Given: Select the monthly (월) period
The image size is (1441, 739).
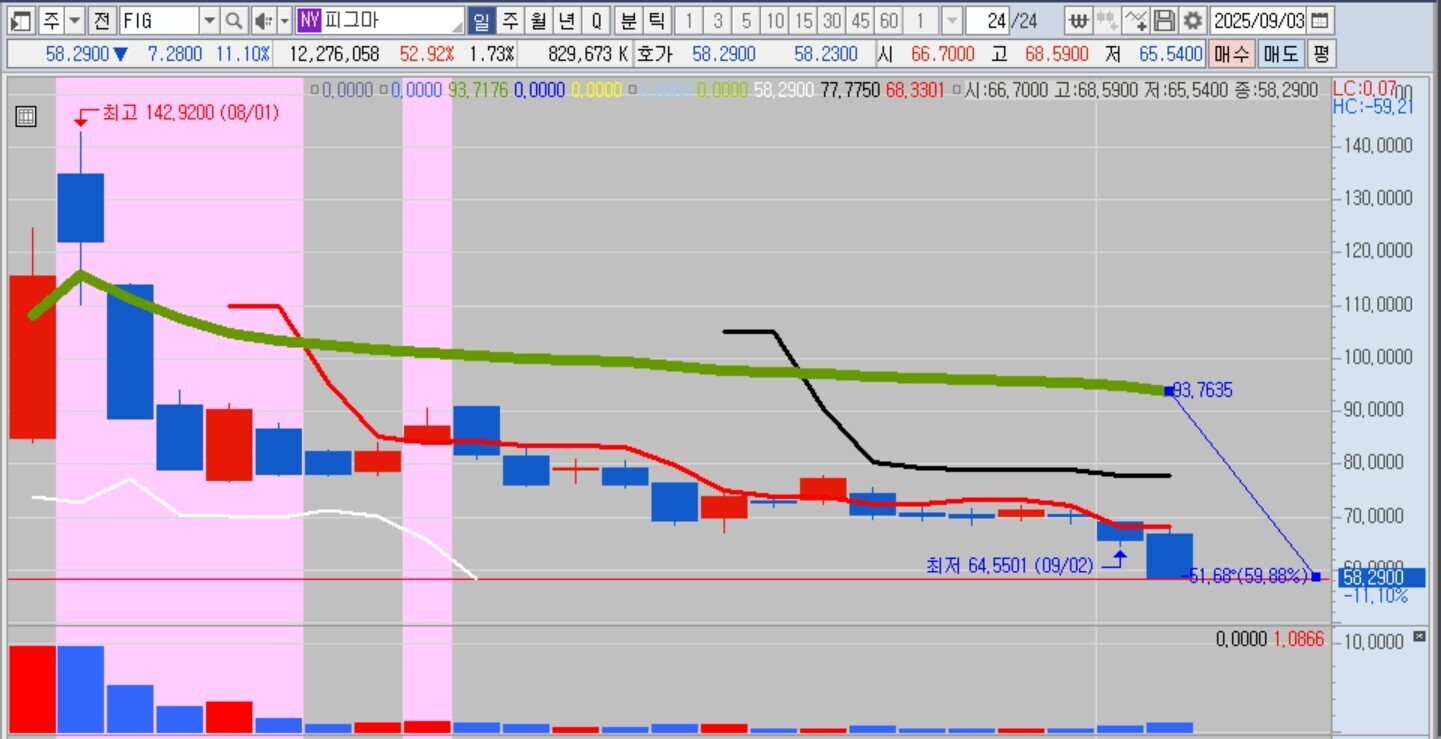Looking at the screenshot, I should tap(539, 20).
